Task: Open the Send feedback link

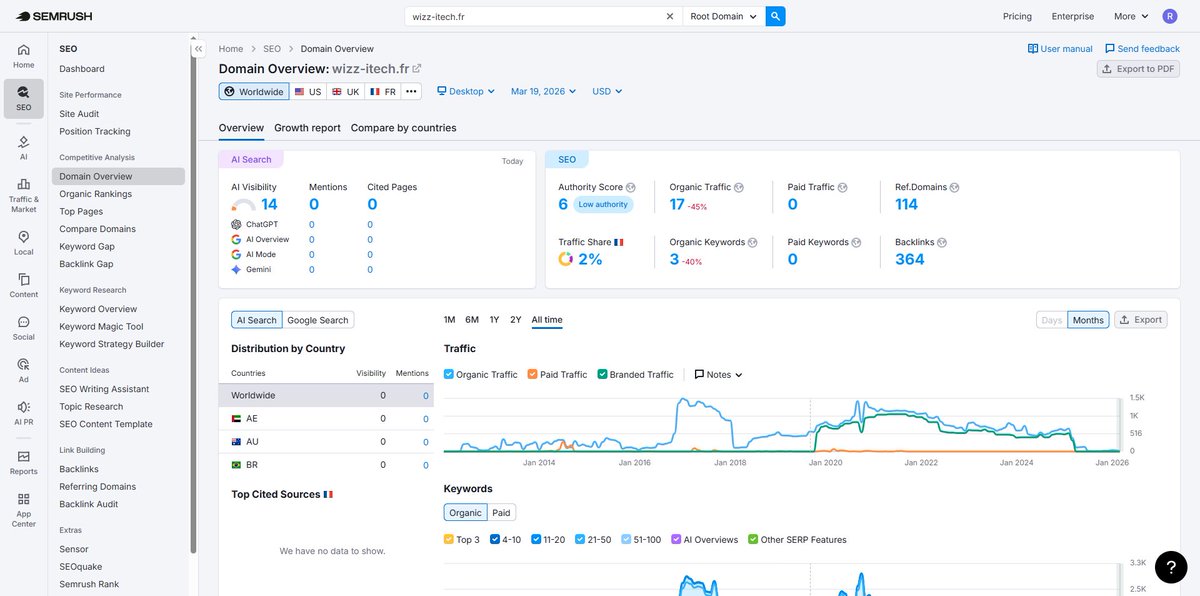Action: click(1142, 48)
